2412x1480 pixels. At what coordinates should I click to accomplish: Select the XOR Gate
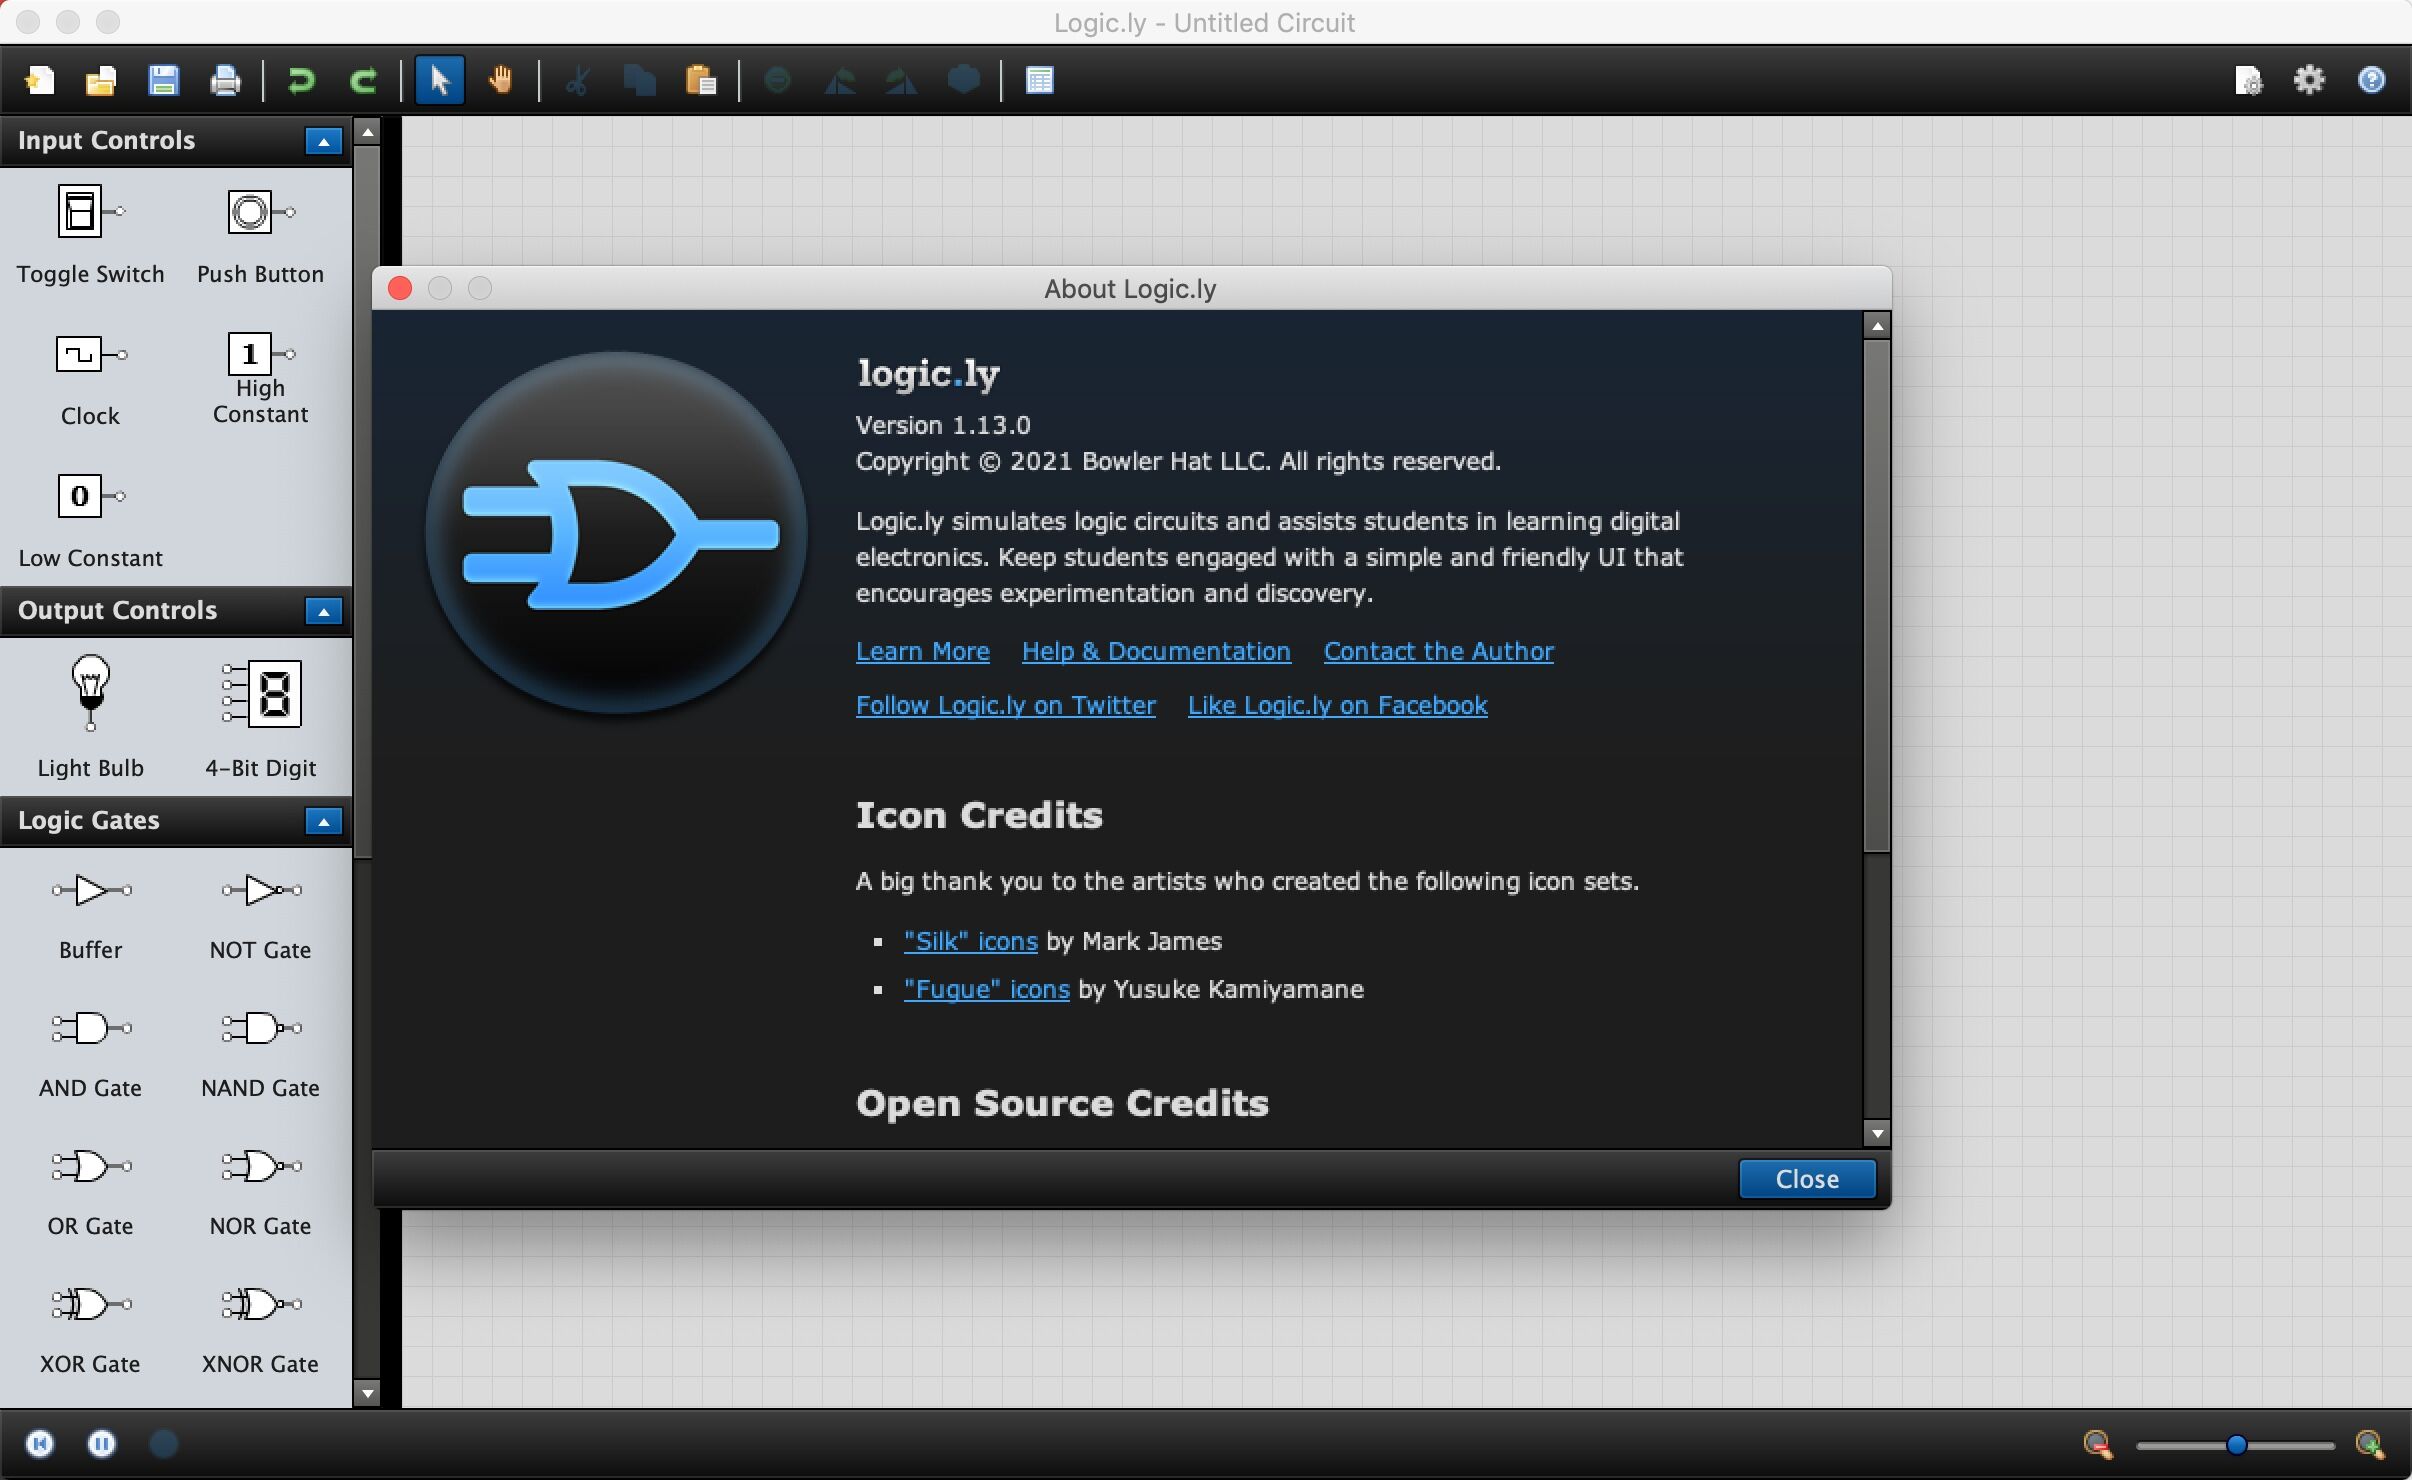point(90,1330)
